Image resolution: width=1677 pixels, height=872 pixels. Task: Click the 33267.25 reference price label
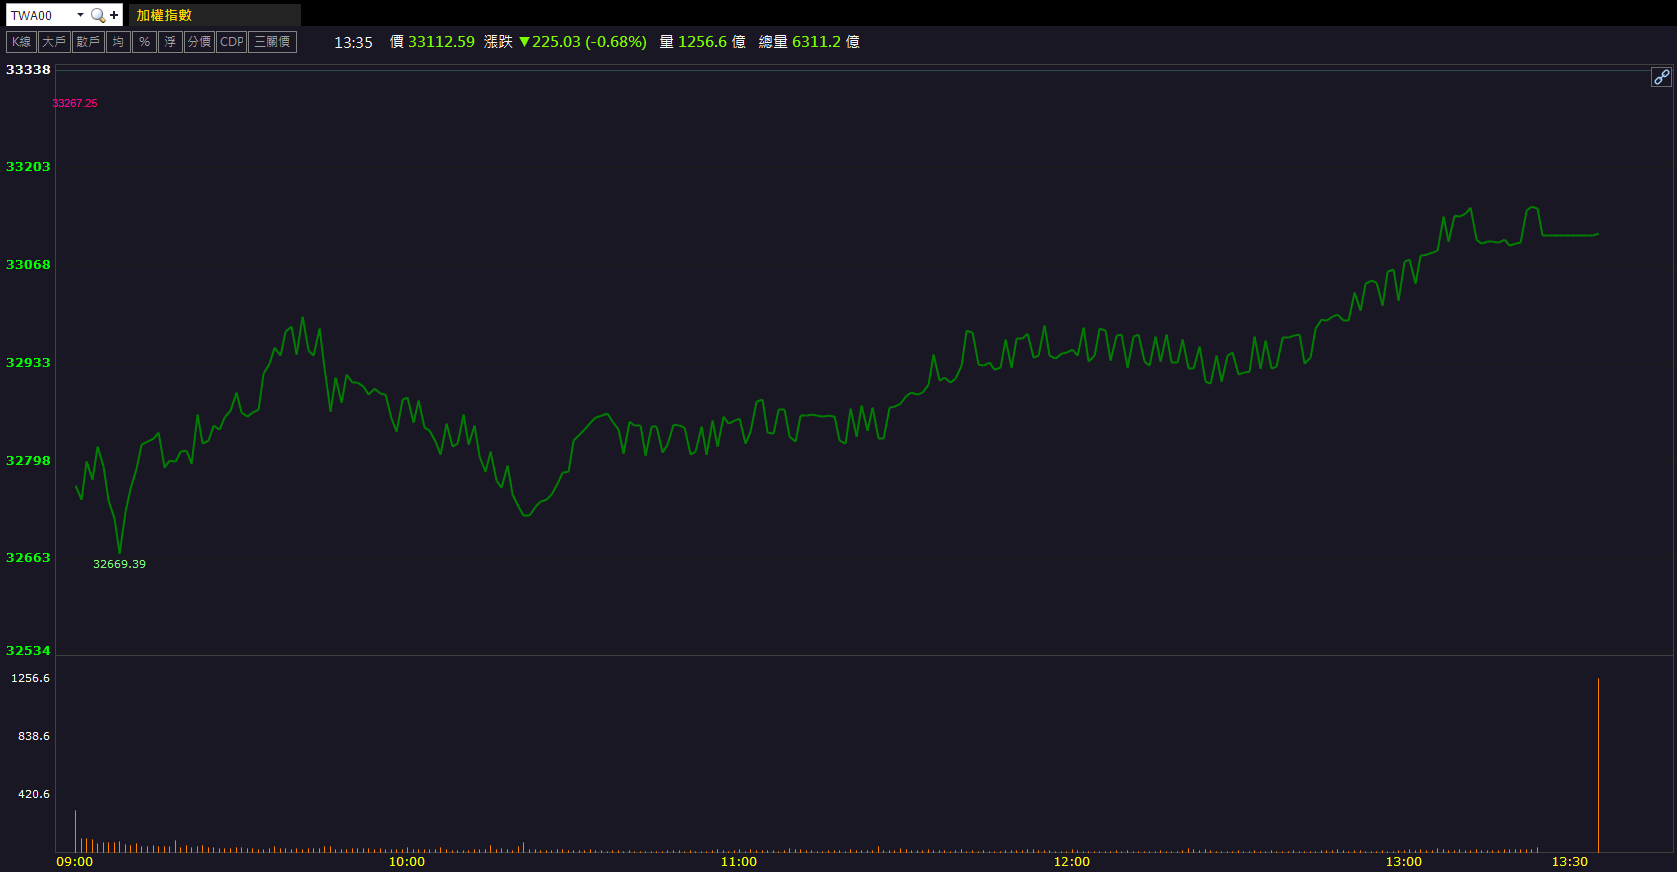point(75,103)
